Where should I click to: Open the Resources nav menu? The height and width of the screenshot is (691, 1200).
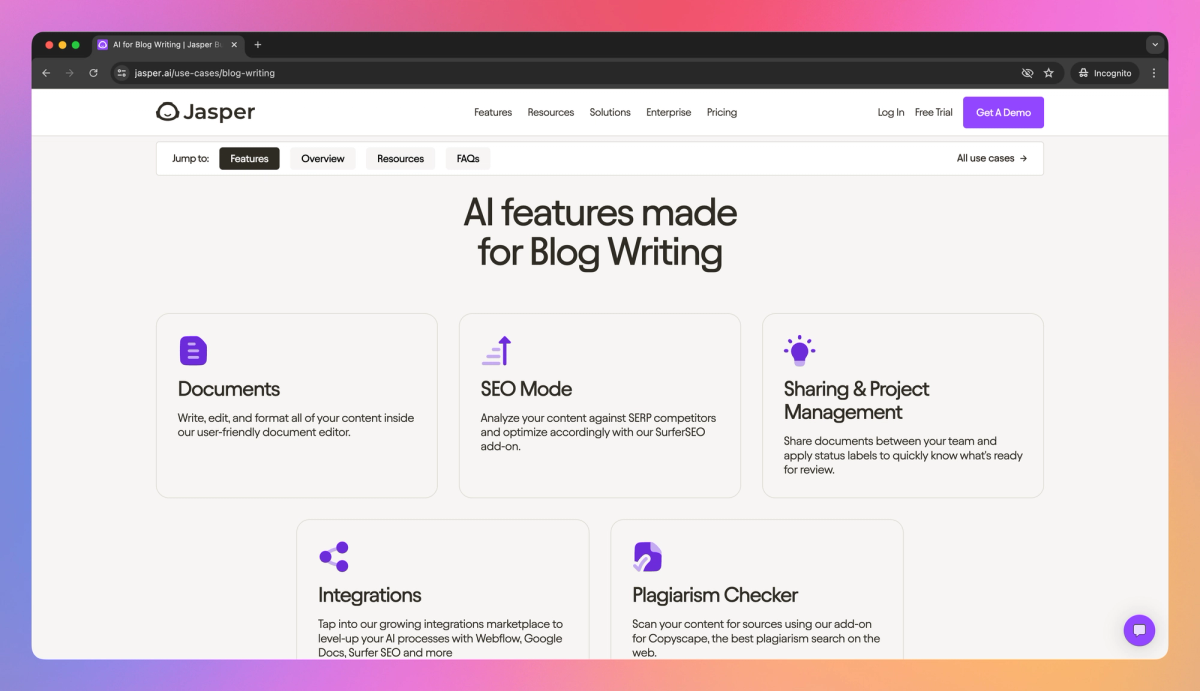coord(551,113)
